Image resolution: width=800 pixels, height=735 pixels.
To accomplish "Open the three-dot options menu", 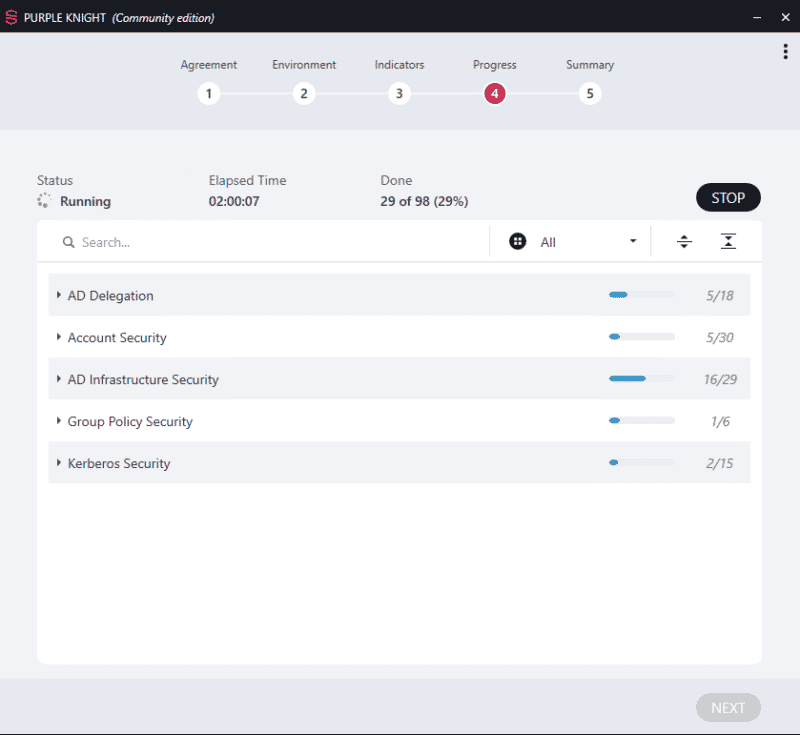I will tap(785, 52).
